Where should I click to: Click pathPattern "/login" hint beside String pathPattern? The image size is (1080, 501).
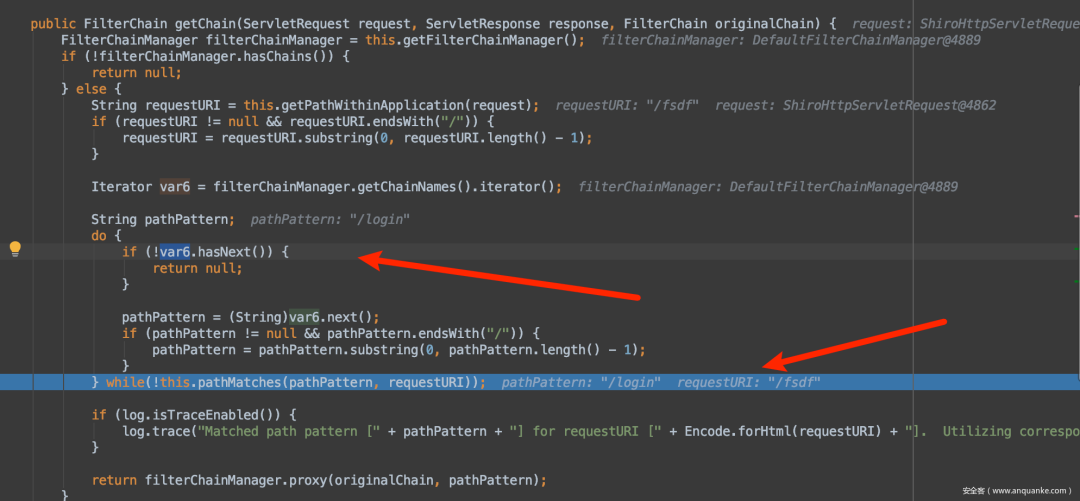(x=331, y=219)
